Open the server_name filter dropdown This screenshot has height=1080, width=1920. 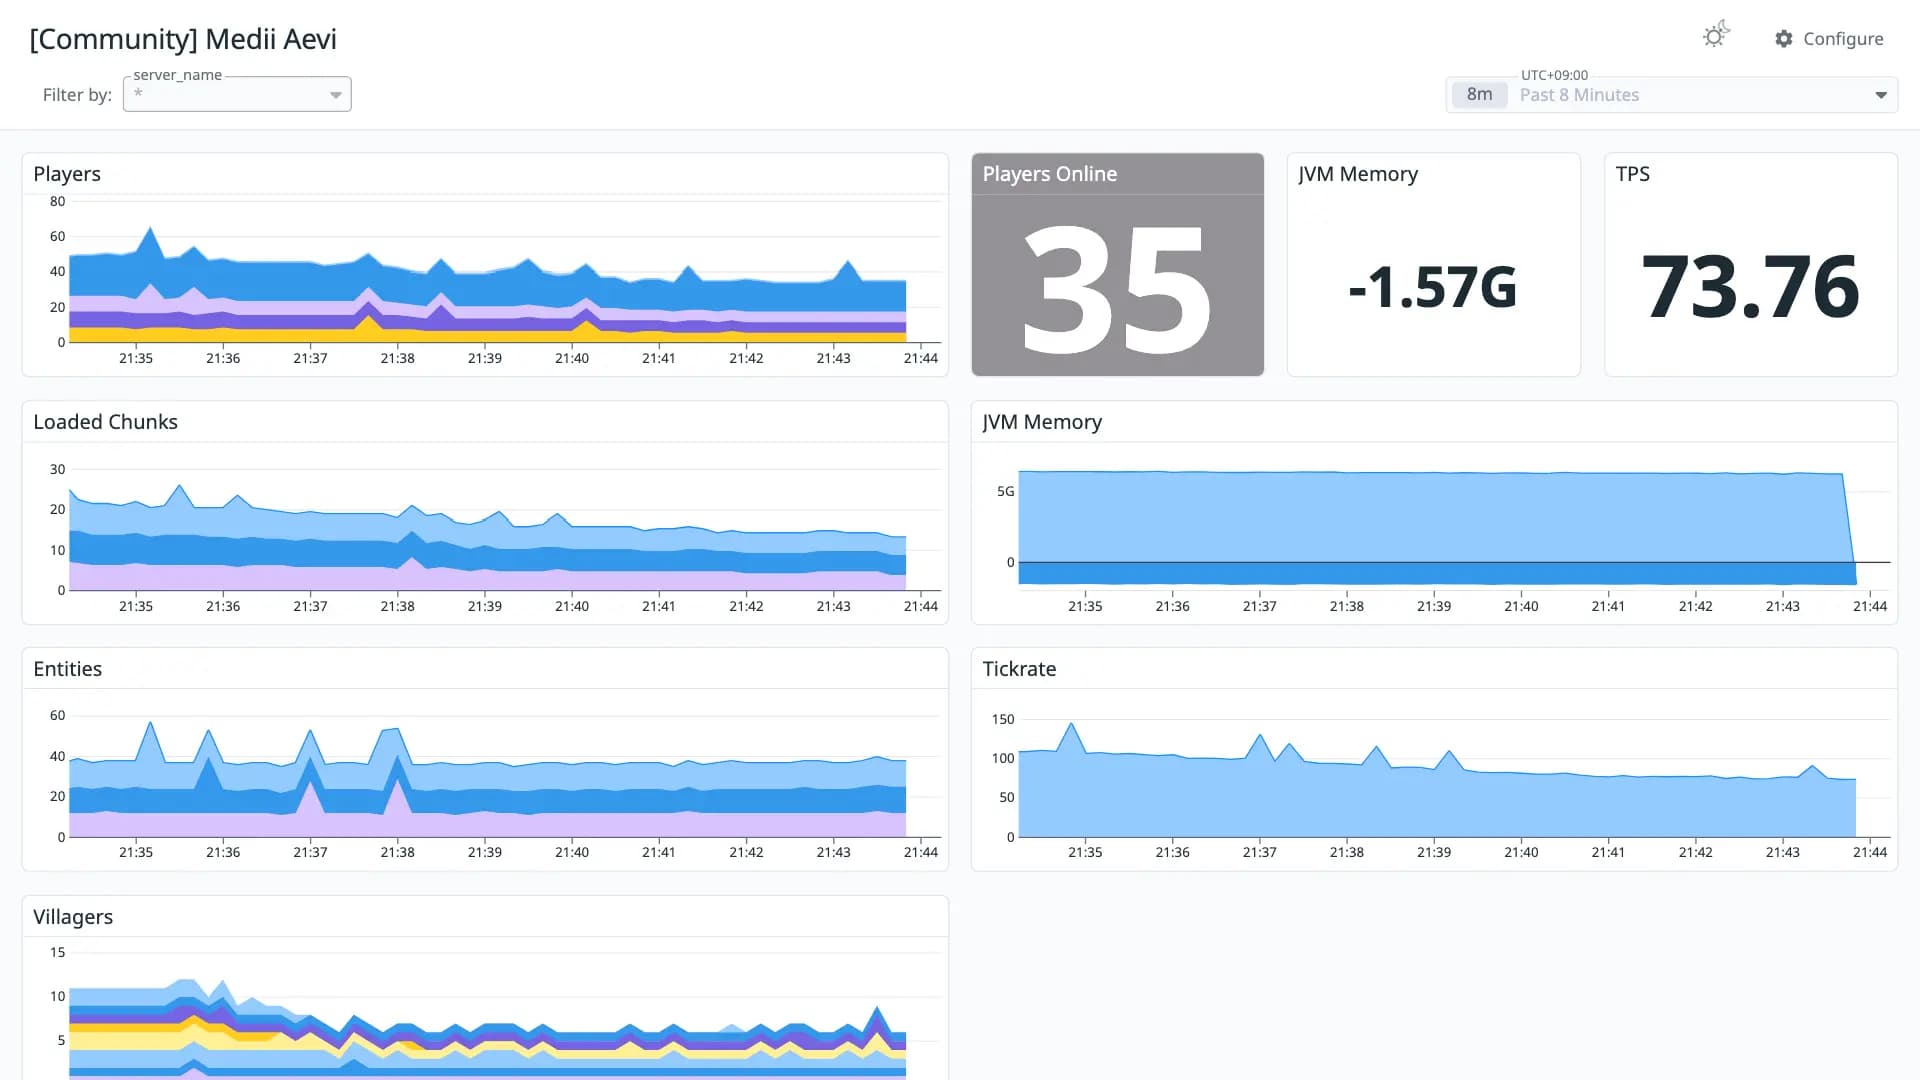pyautogui.click(x=237, y=94)
